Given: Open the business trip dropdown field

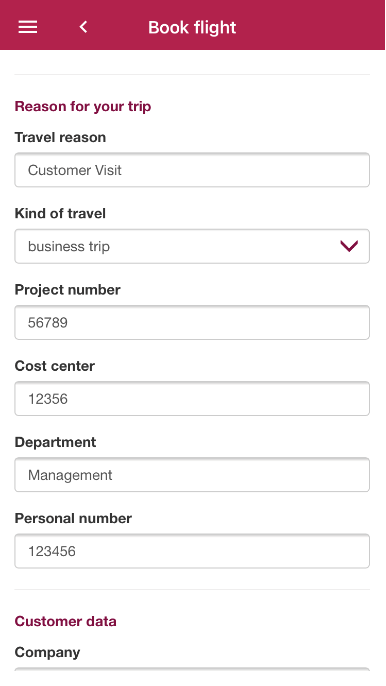Looking at the screenshot, I should (x=192, y=246).
